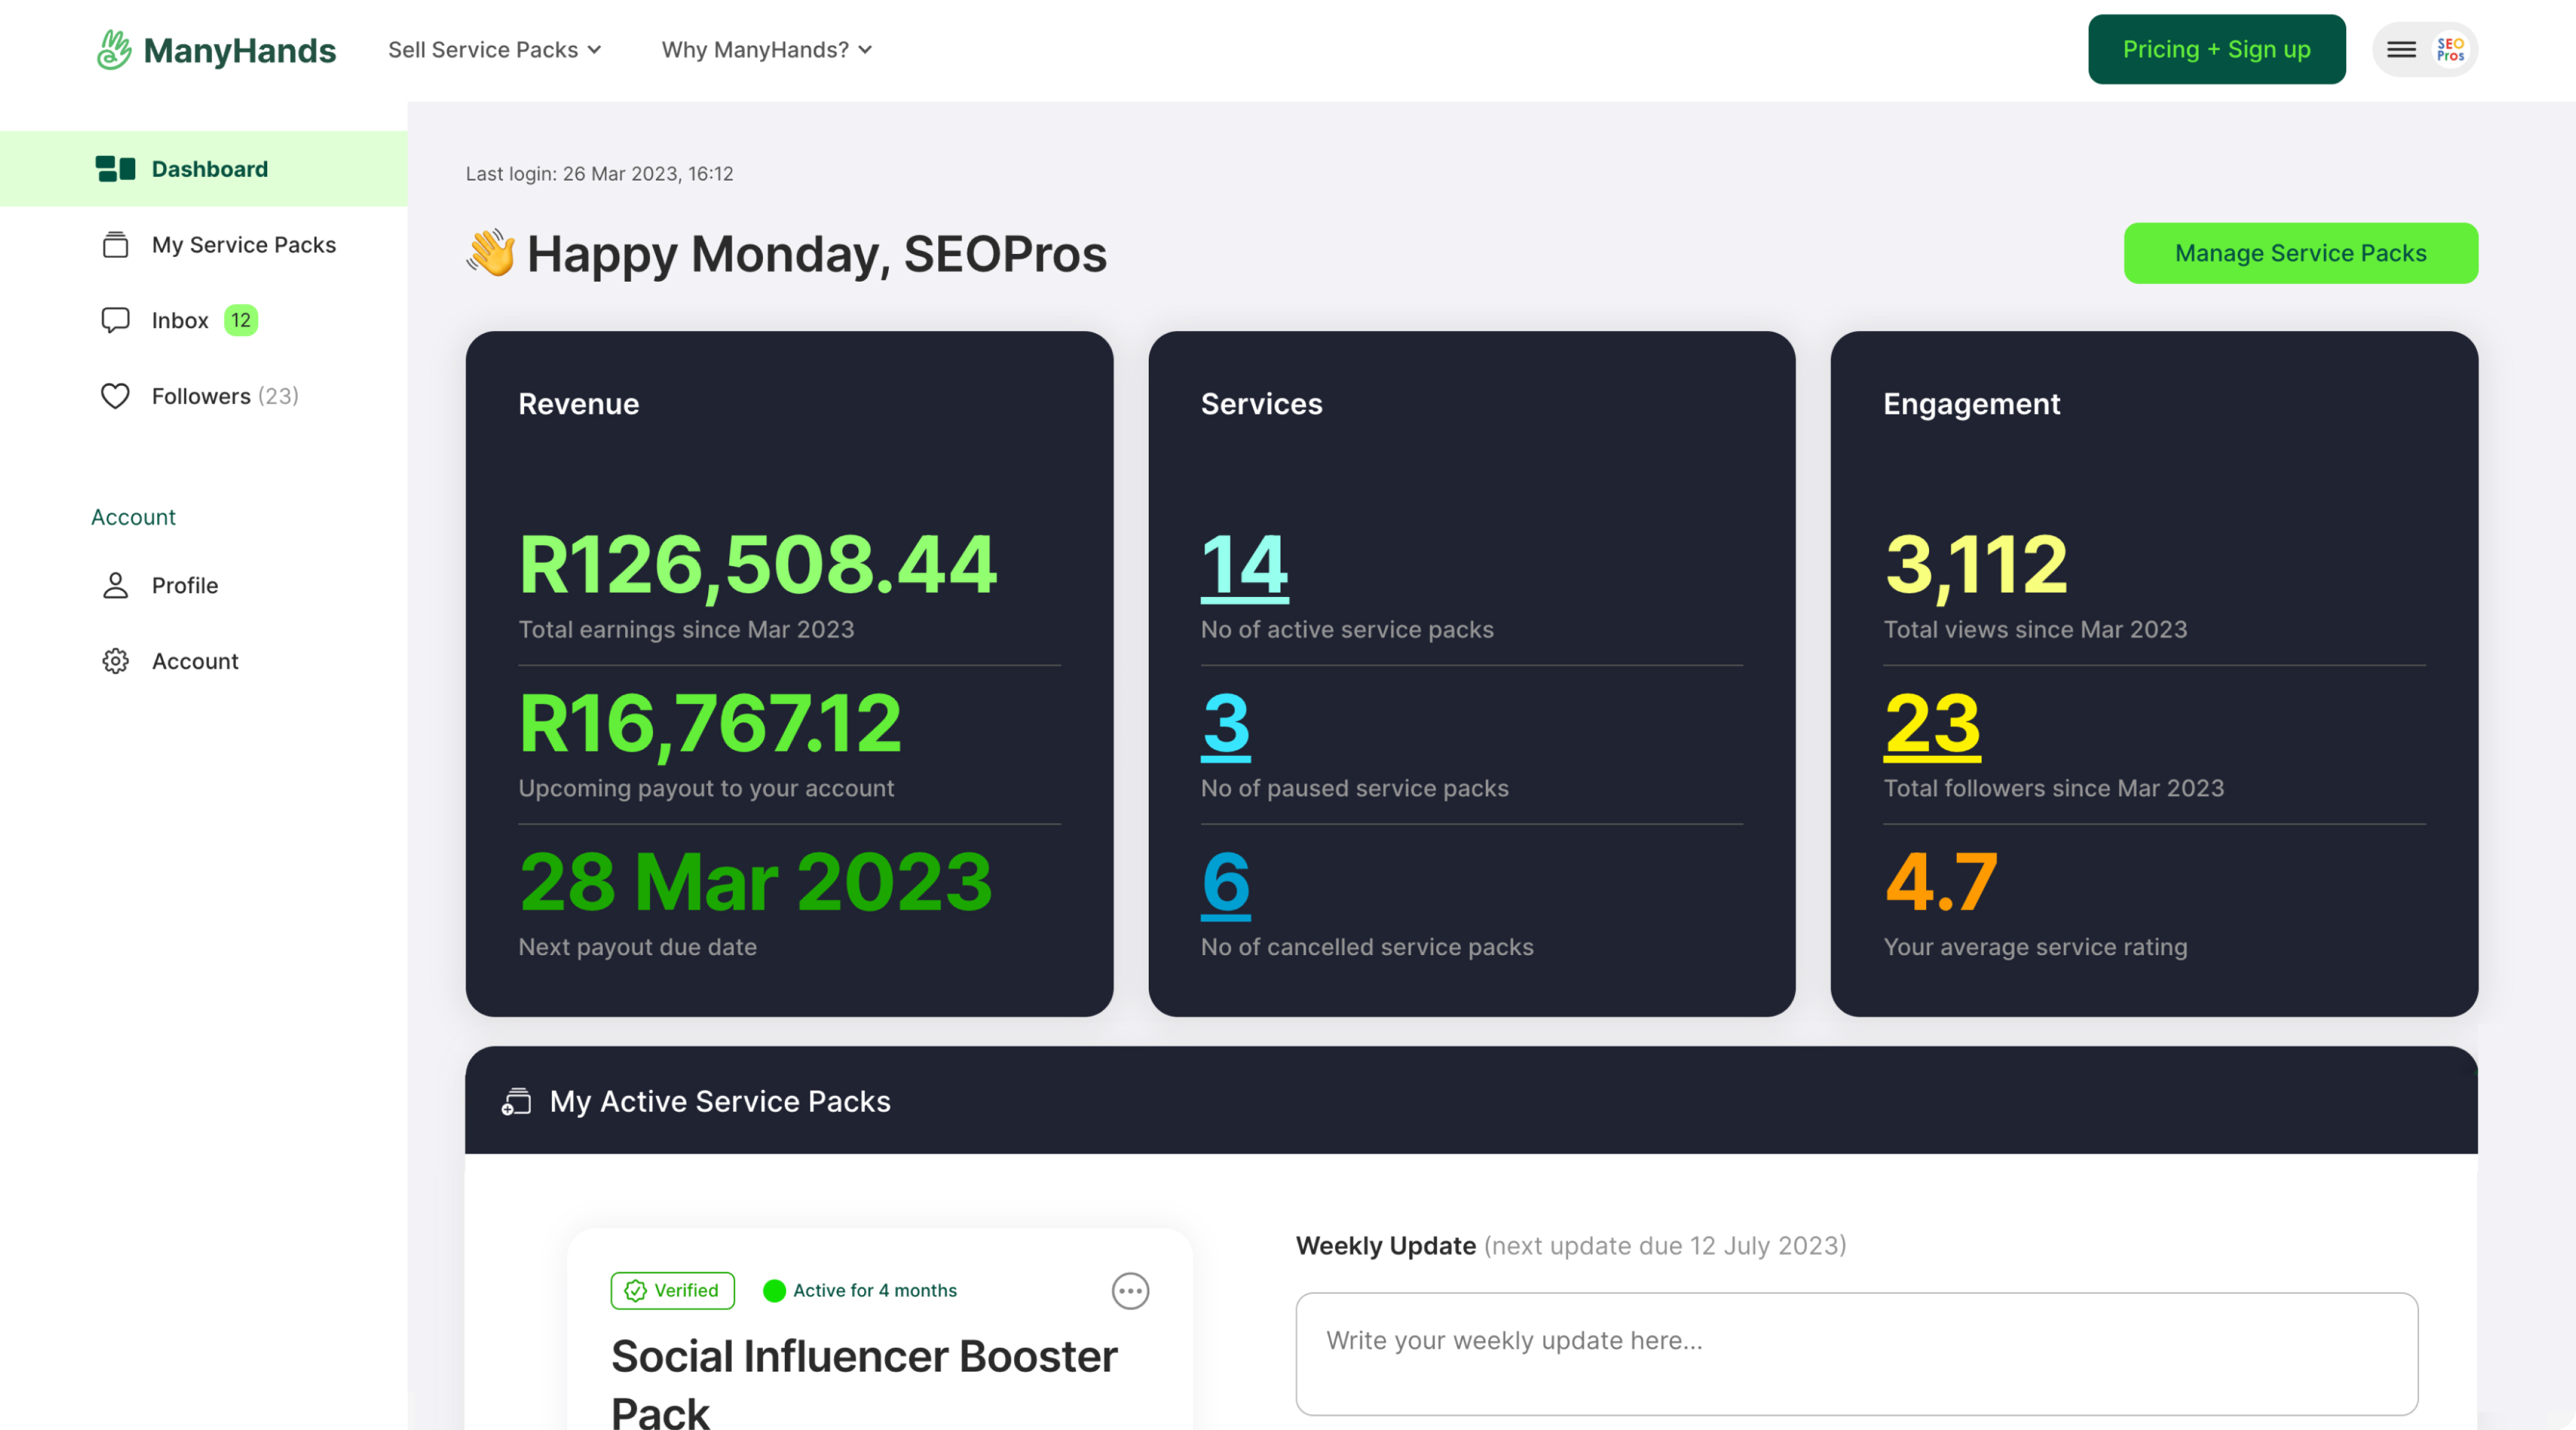The image size is (2576, 1430).
Task: Click the My Service Packs stack icon
Action: pos(115,245)
